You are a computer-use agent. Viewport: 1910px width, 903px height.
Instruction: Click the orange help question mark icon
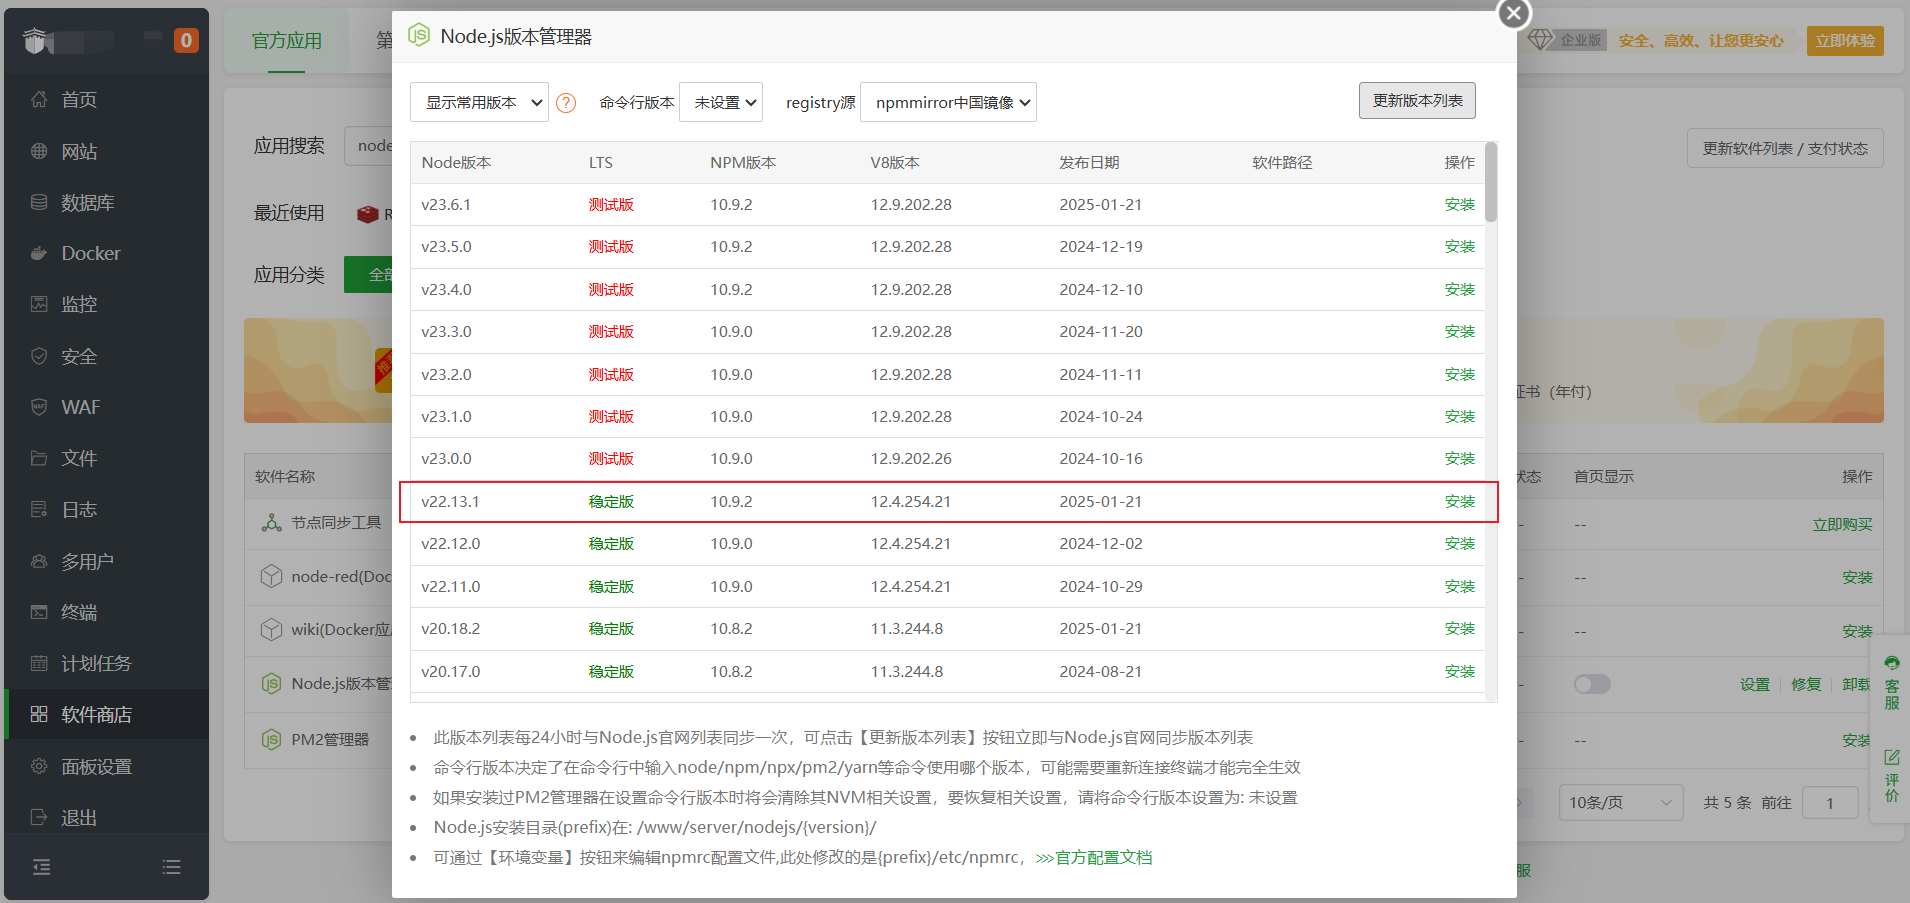click(x=566, y=103)
